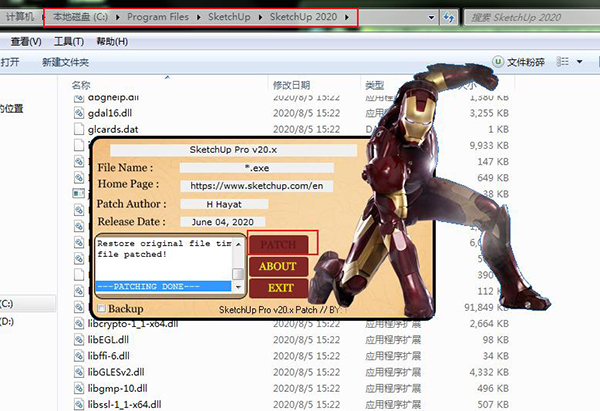Open the 工具(T) menu
600x411 pixels.
[x=69, y=42]
